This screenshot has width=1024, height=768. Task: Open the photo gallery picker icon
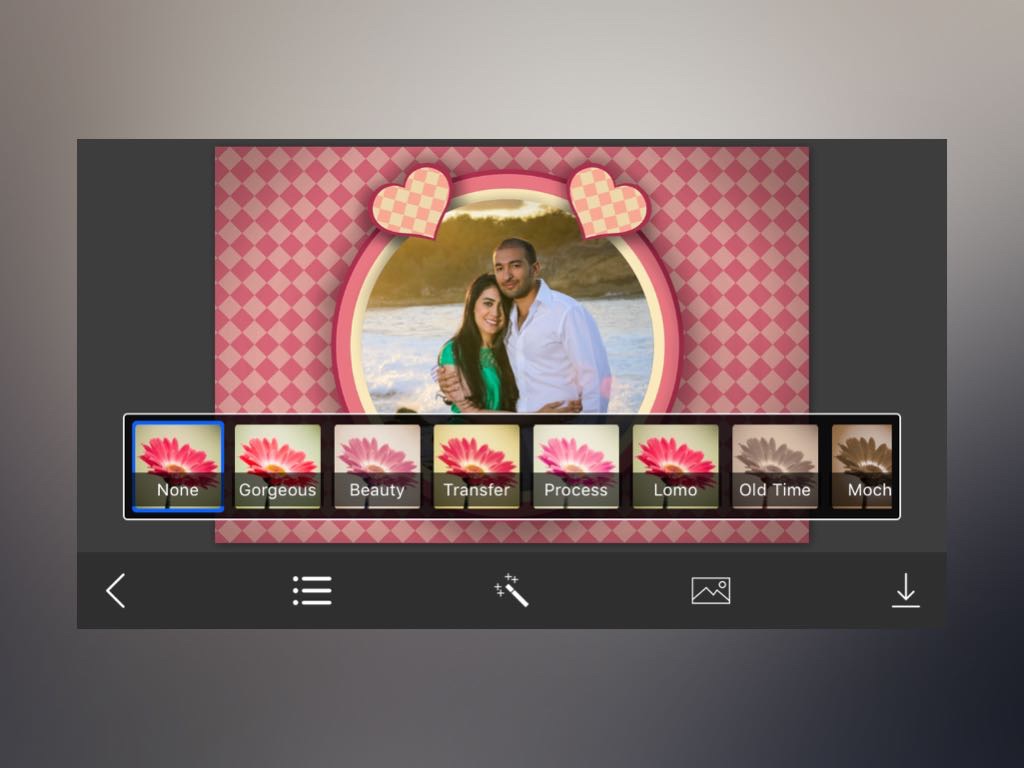pyautogui.click(x=710, y=591)
